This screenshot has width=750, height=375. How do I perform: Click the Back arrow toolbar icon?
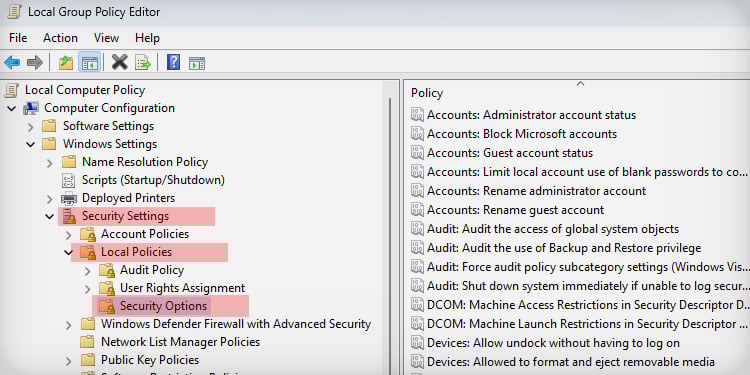pos(12,62)
